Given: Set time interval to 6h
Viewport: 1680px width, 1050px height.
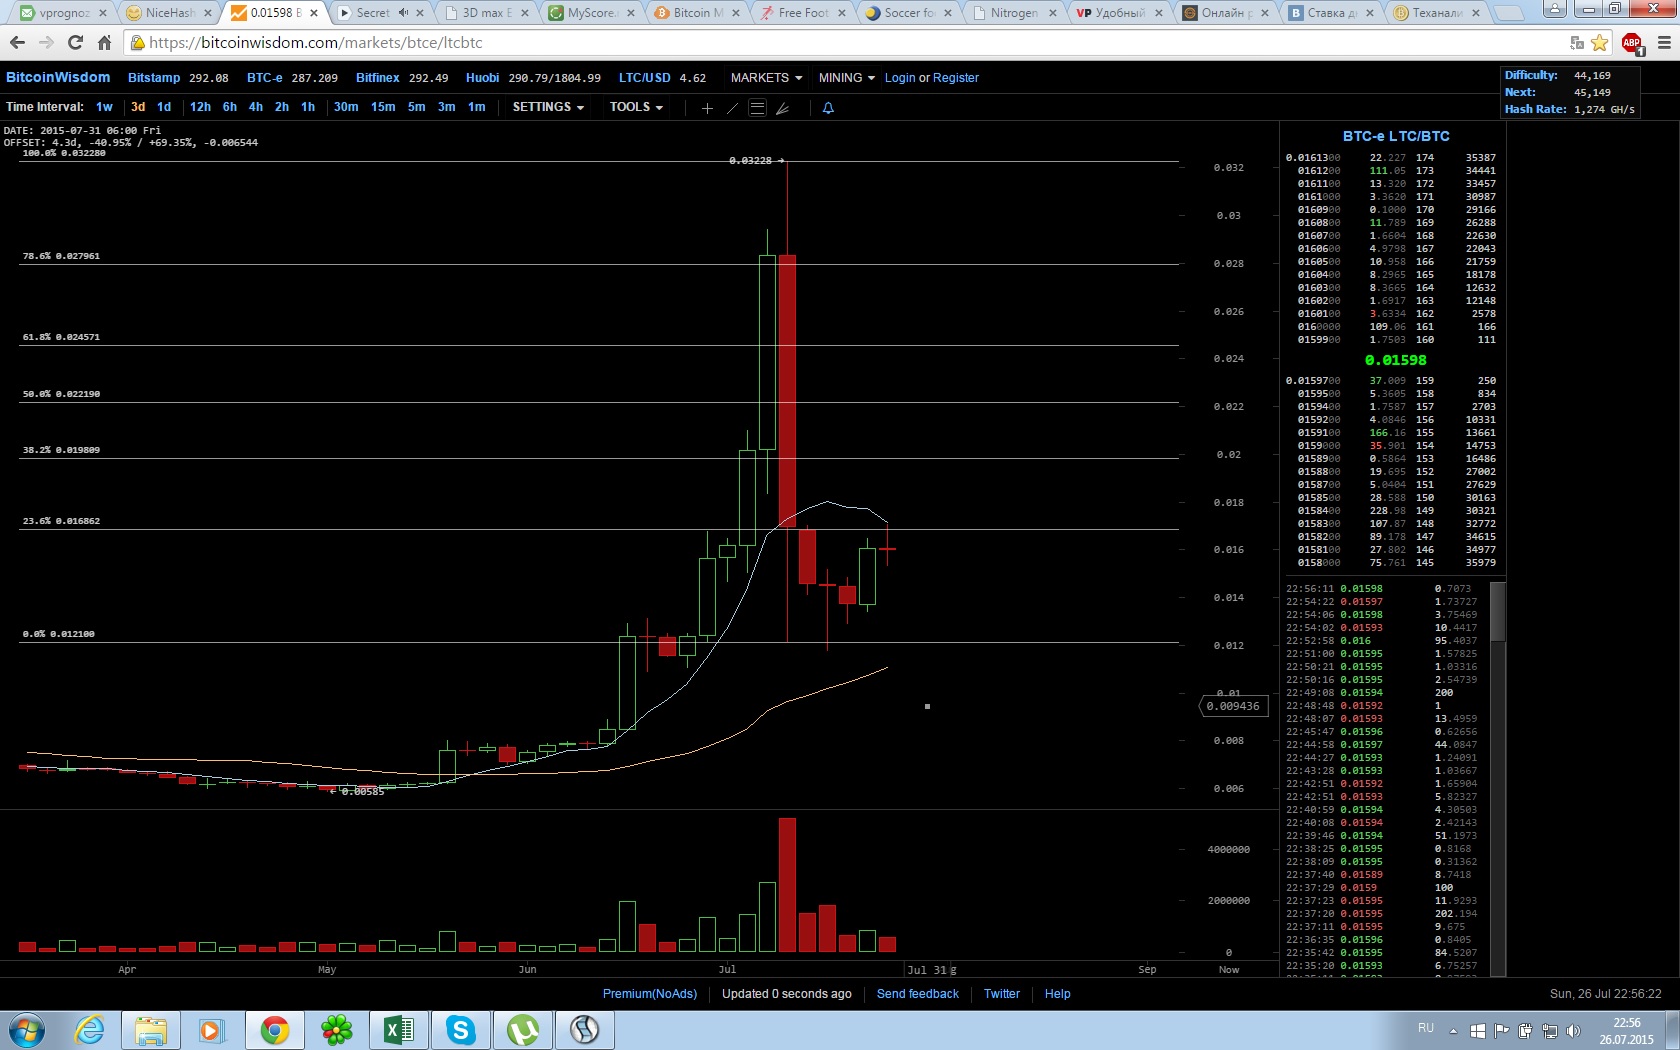Looking at the screenshot, I should [x=230, y=107].
